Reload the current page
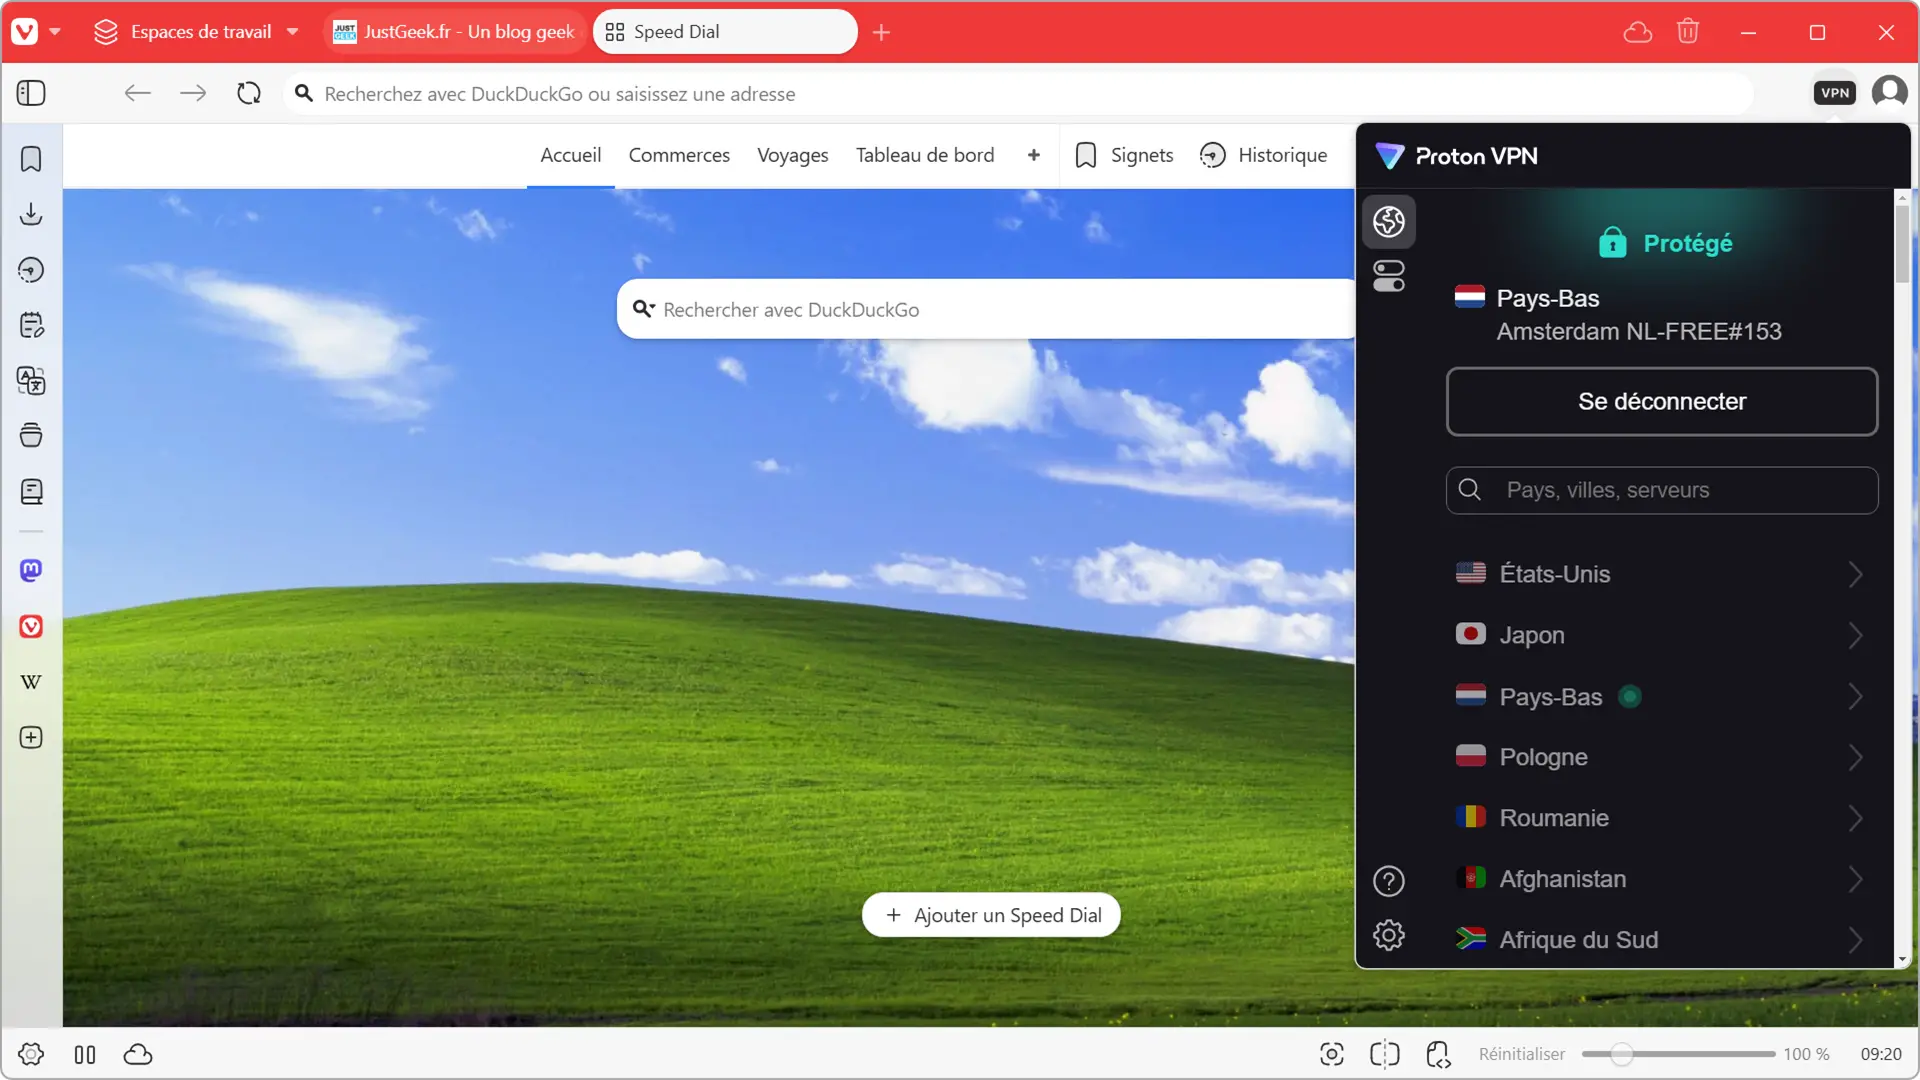 point(249,93)
